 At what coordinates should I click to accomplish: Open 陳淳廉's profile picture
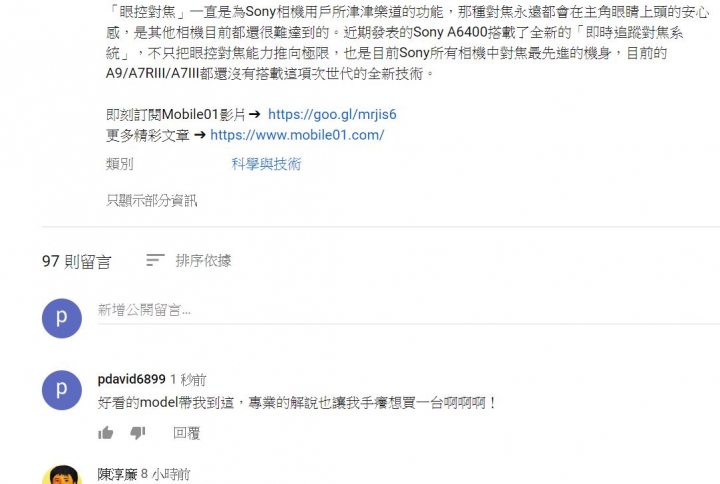[x=62, y=475]
